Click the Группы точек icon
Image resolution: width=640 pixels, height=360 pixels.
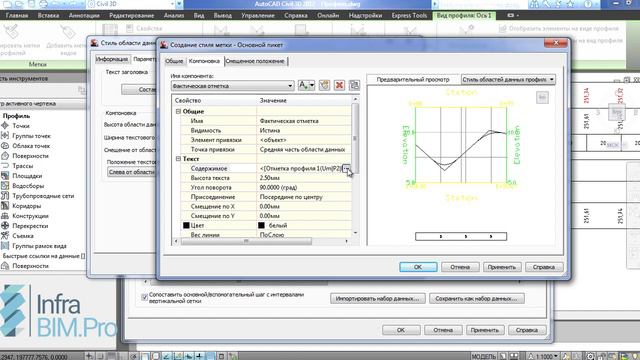[x=5, y=136]
